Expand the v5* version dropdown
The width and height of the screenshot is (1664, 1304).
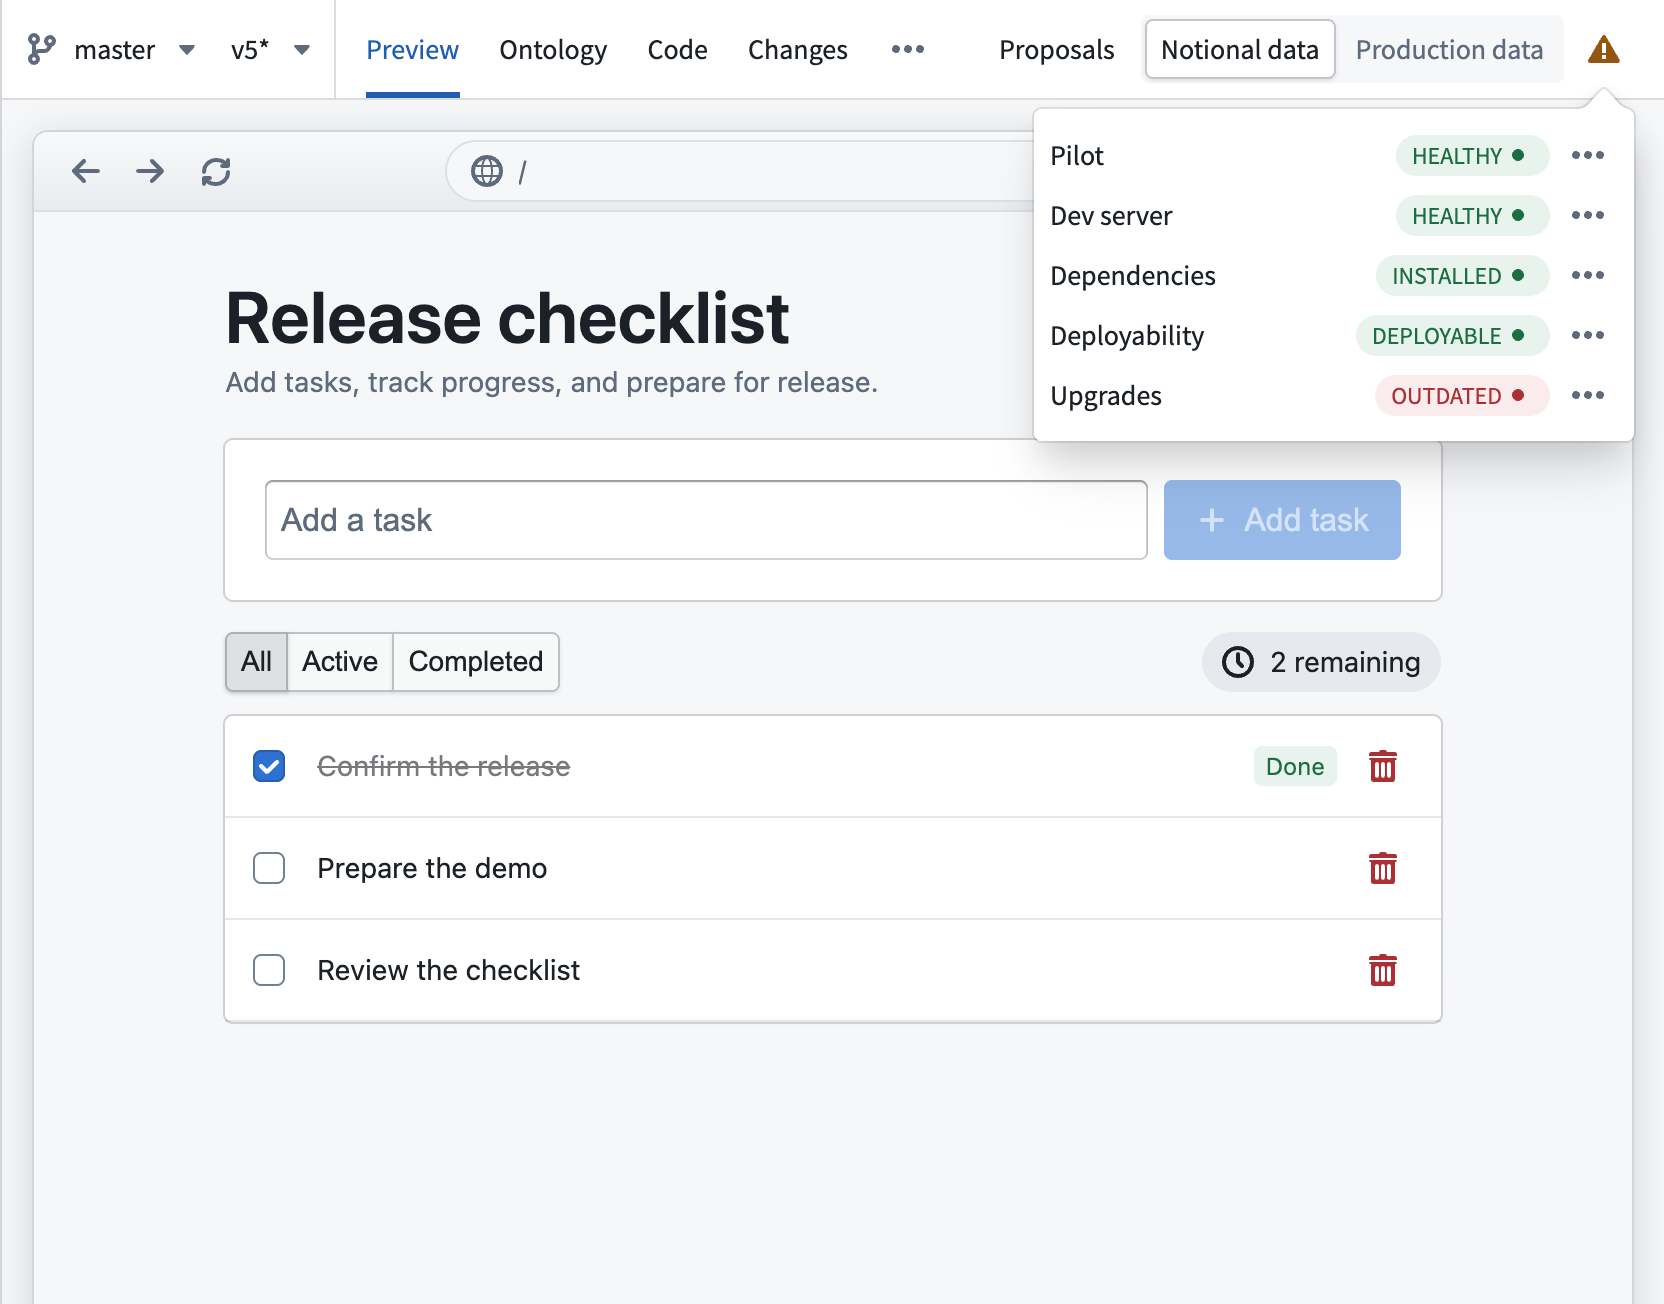(x=302, y=50)
